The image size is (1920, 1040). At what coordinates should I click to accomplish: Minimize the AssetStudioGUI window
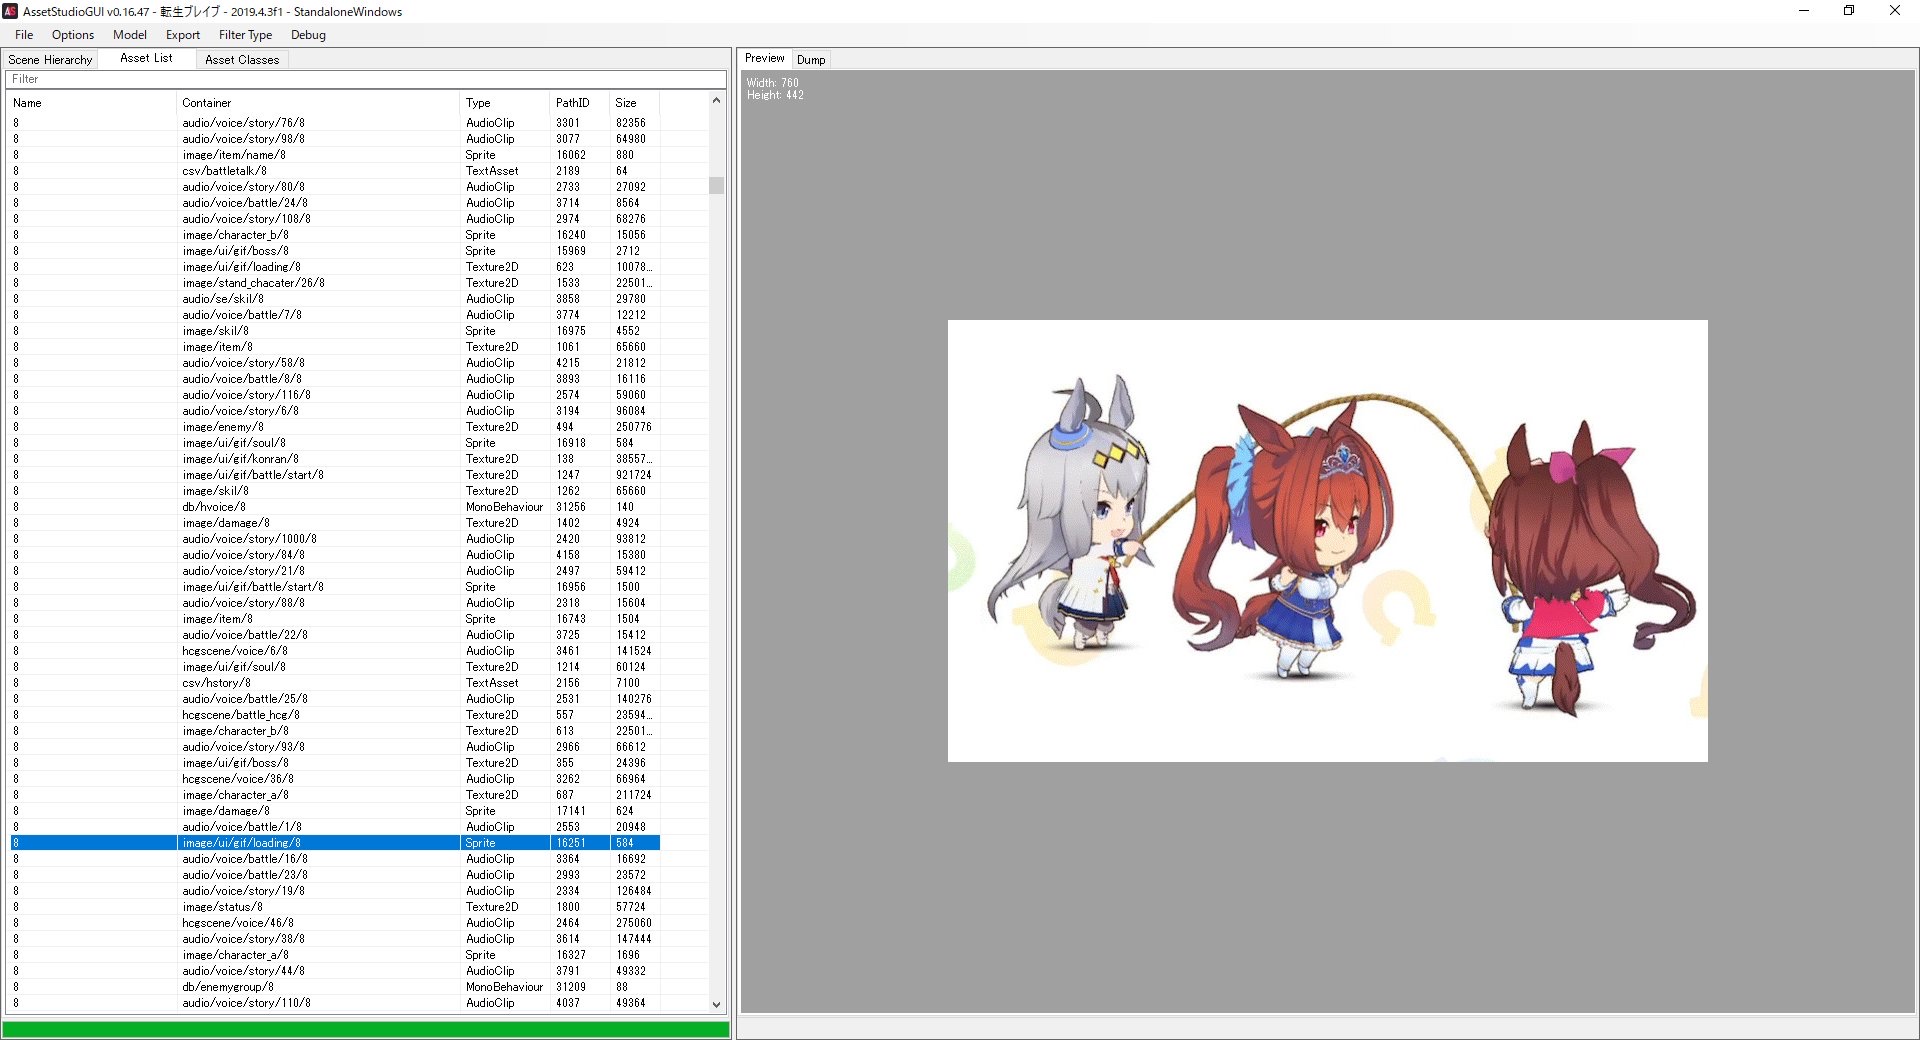pyautogui.click(x=1804, y=11)
